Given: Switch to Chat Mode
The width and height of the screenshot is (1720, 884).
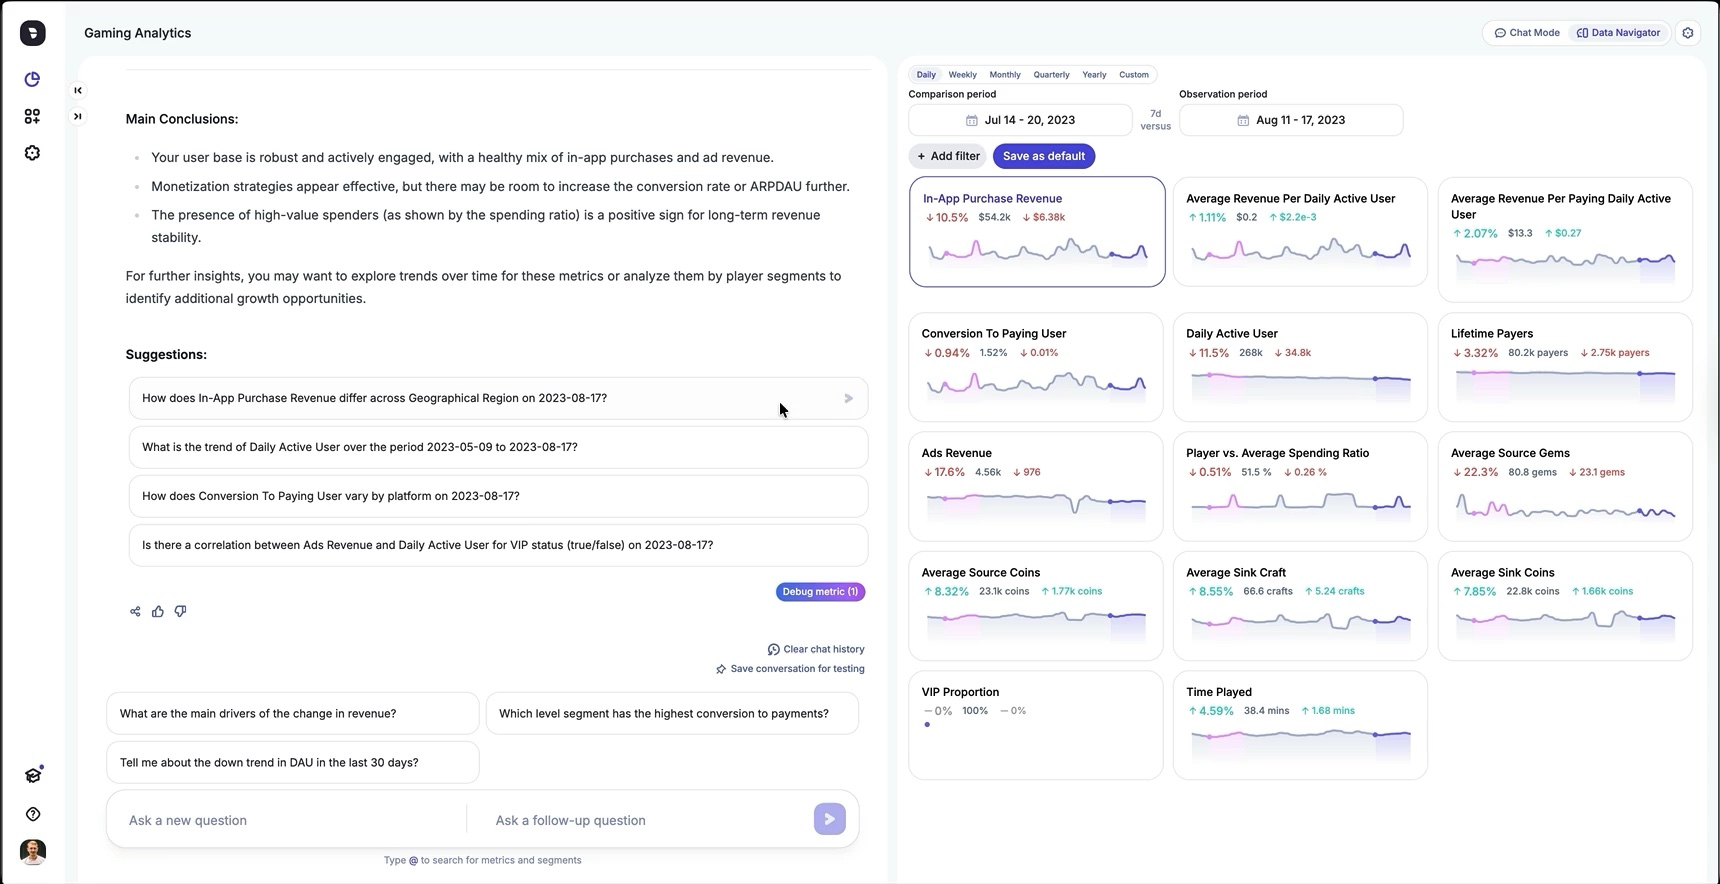Looking at the screenshot, I should 1527,33.
